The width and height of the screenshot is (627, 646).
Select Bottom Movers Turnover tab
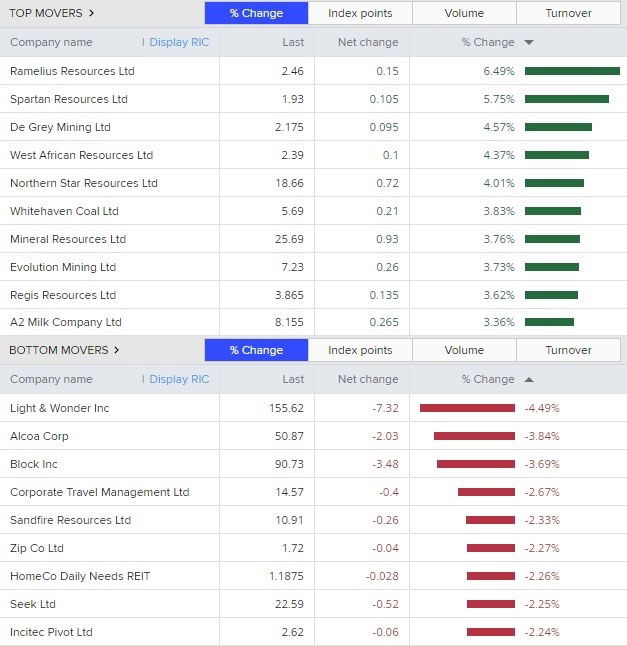[569, 350]
